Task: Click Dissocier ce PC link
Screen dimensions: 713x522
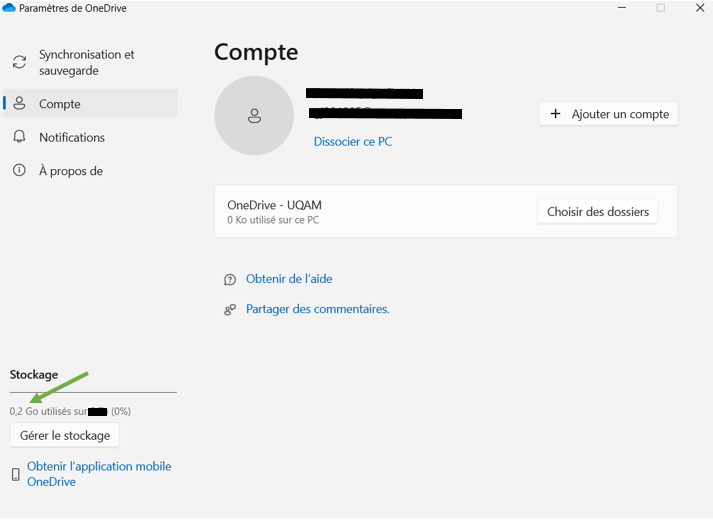Action: point(353,141)
